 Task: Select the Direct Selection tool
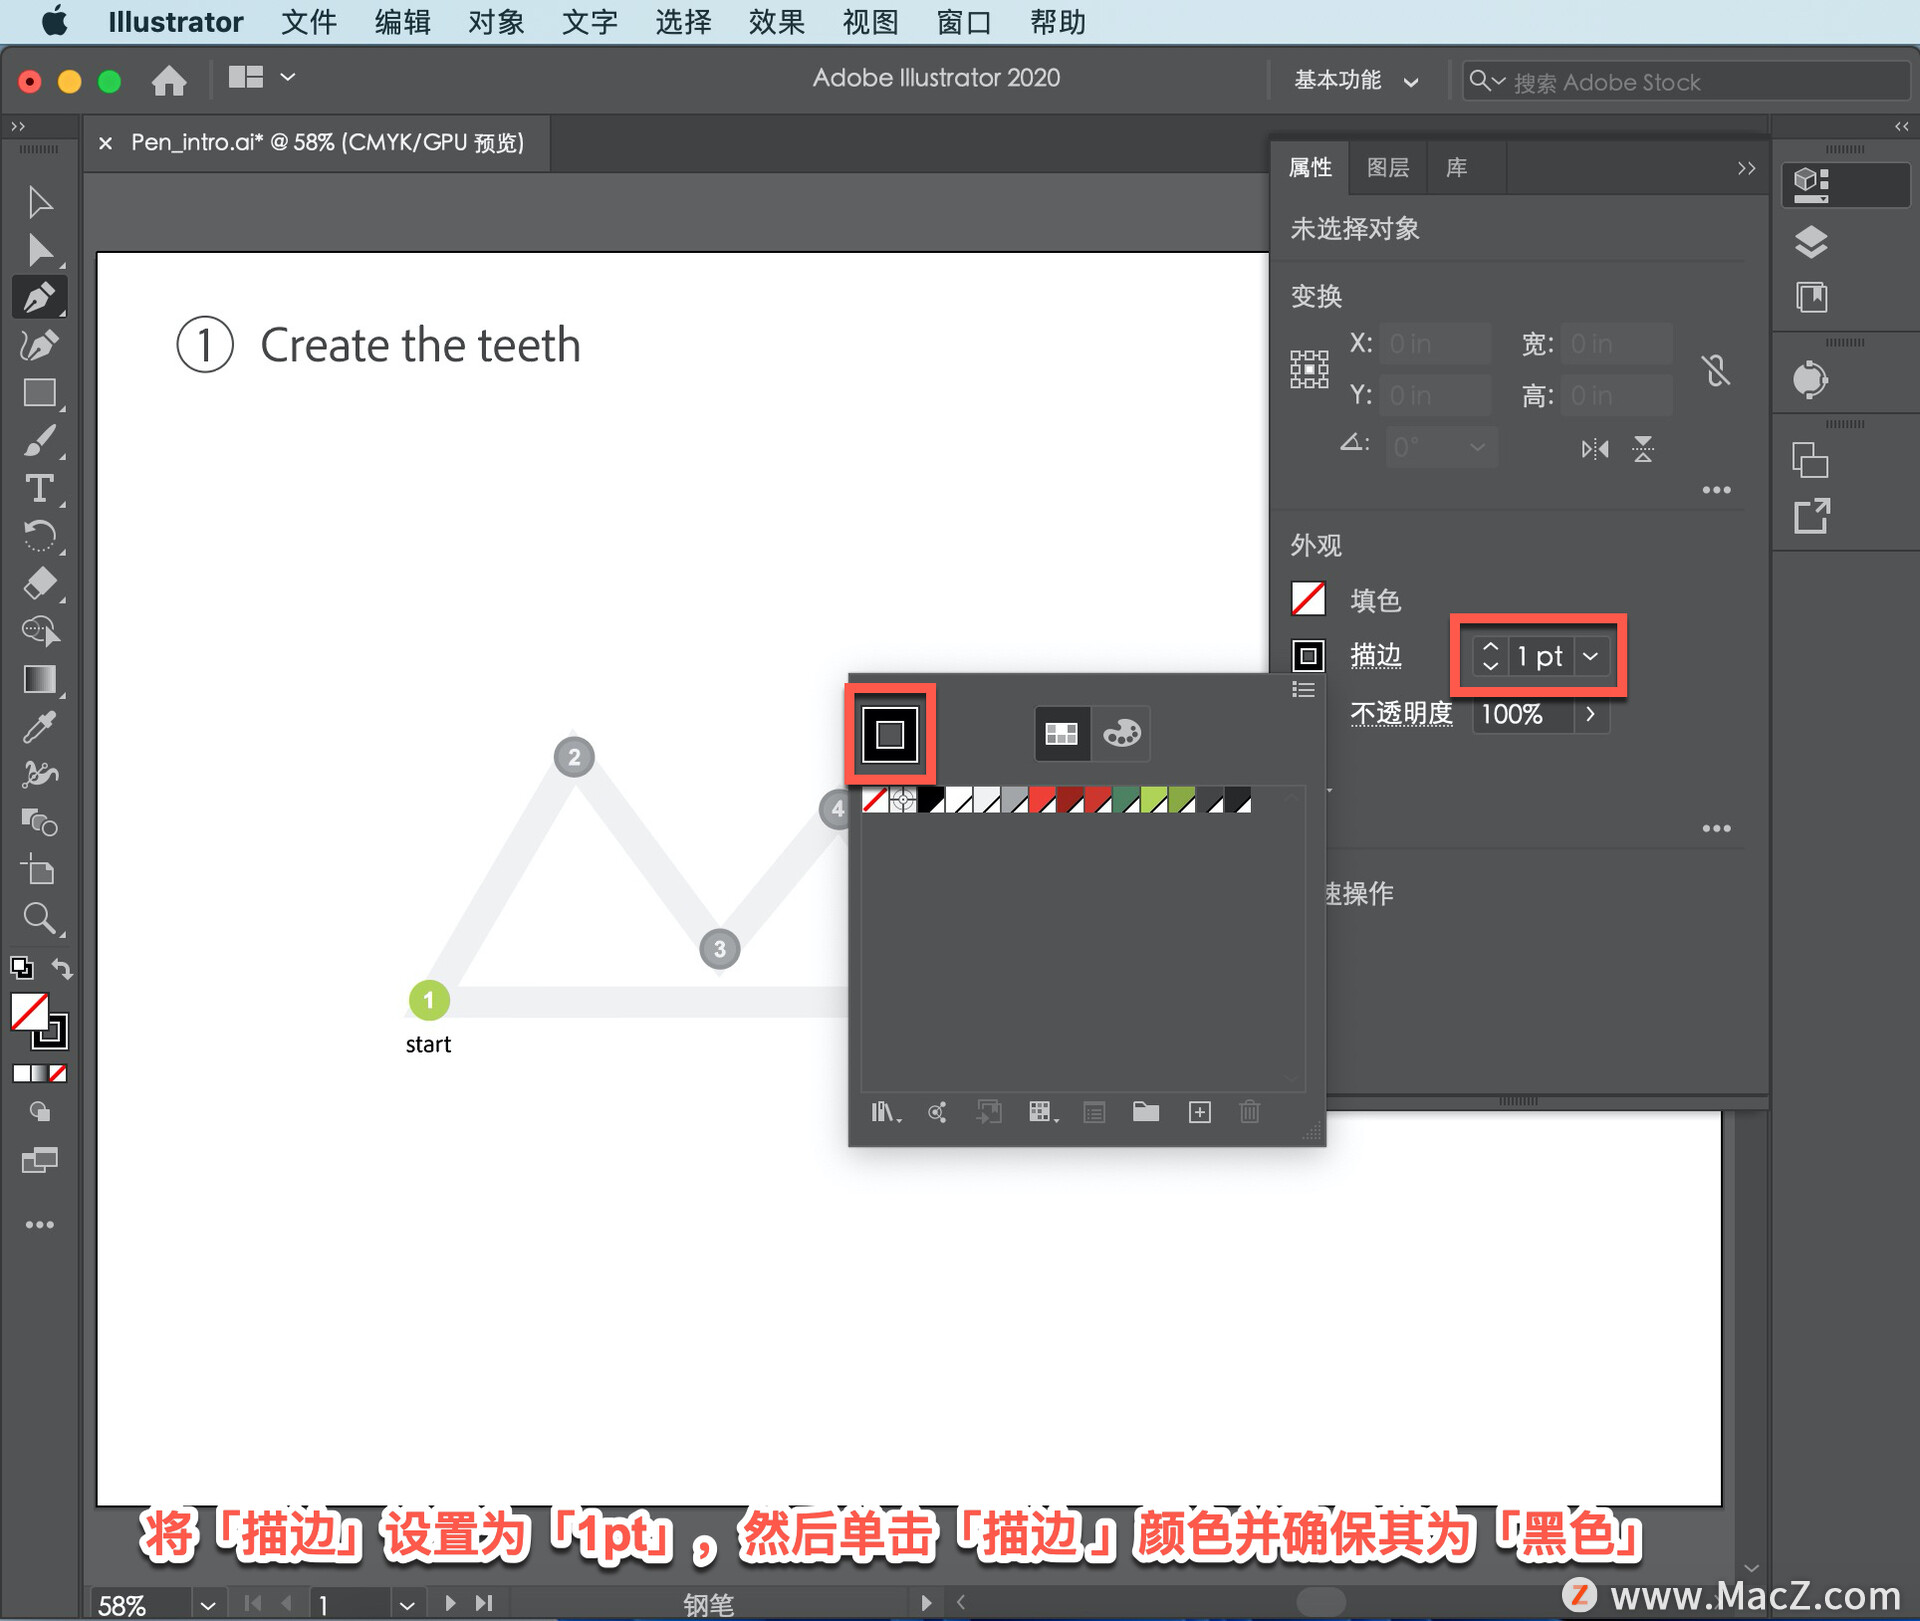40,250
